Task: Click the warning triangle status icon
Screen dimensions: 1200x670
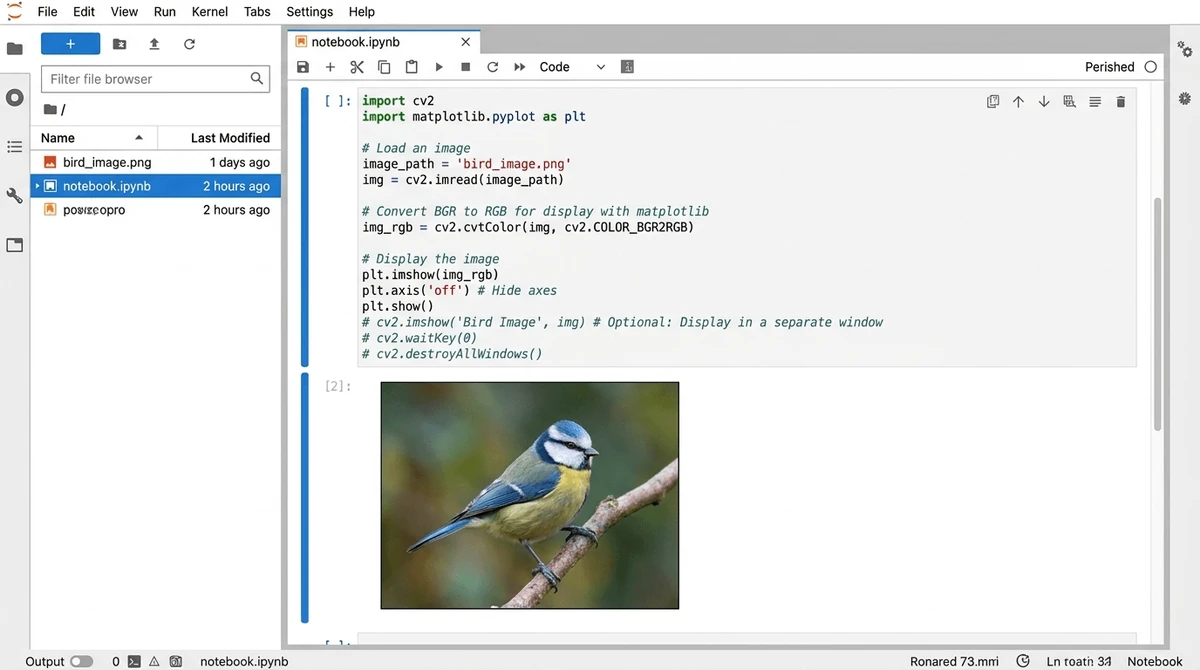Action: pos(154,661)
